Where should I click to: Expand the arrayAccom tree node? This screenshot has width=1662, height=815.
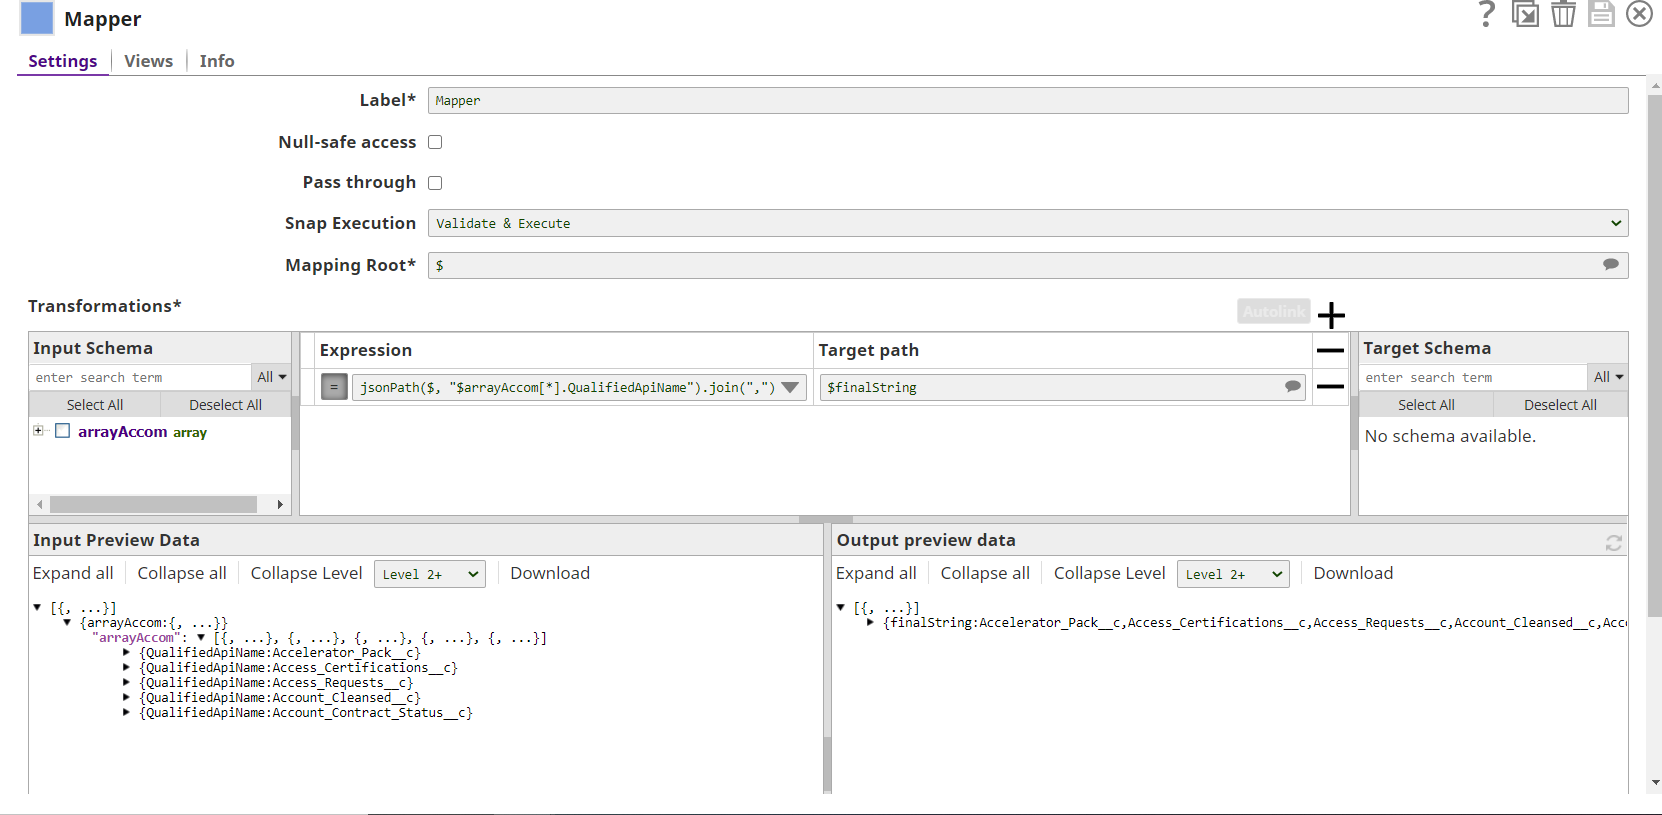click(38, 431)
